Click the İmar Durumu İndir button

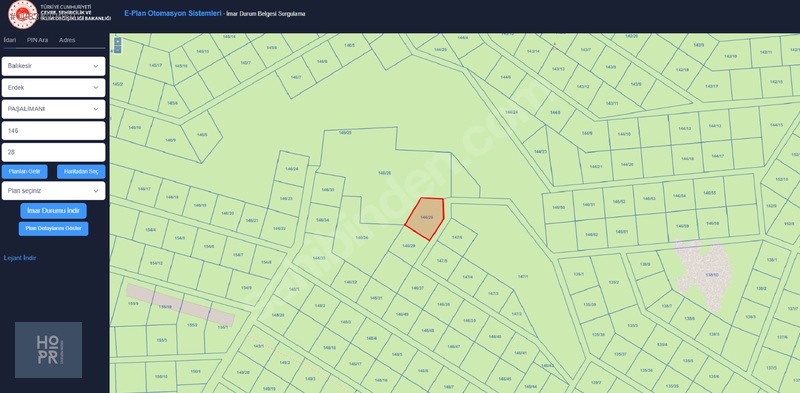coord(54,210)
